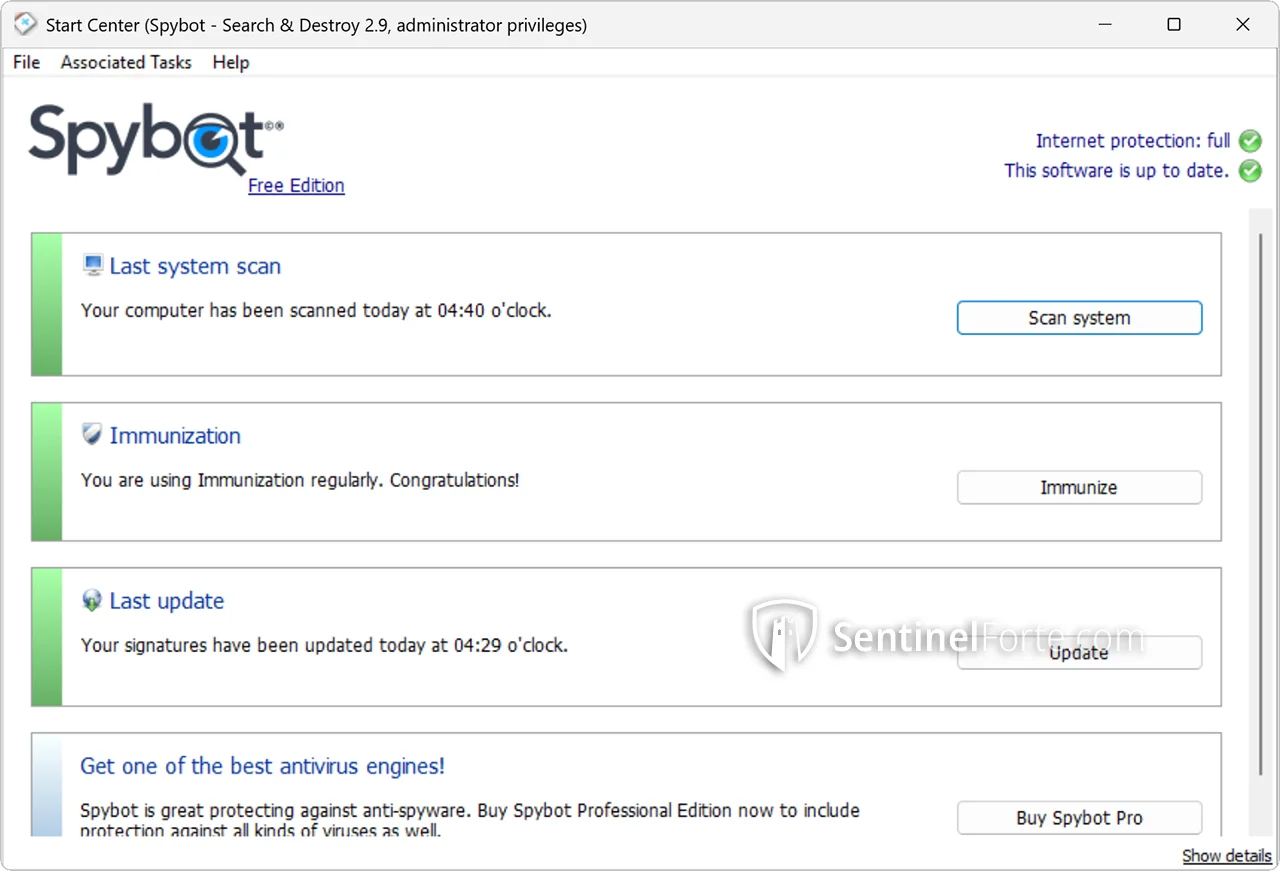Open the Help menu
The height and width of the screenshot is (871, 1280).
(x=231, y=62)
